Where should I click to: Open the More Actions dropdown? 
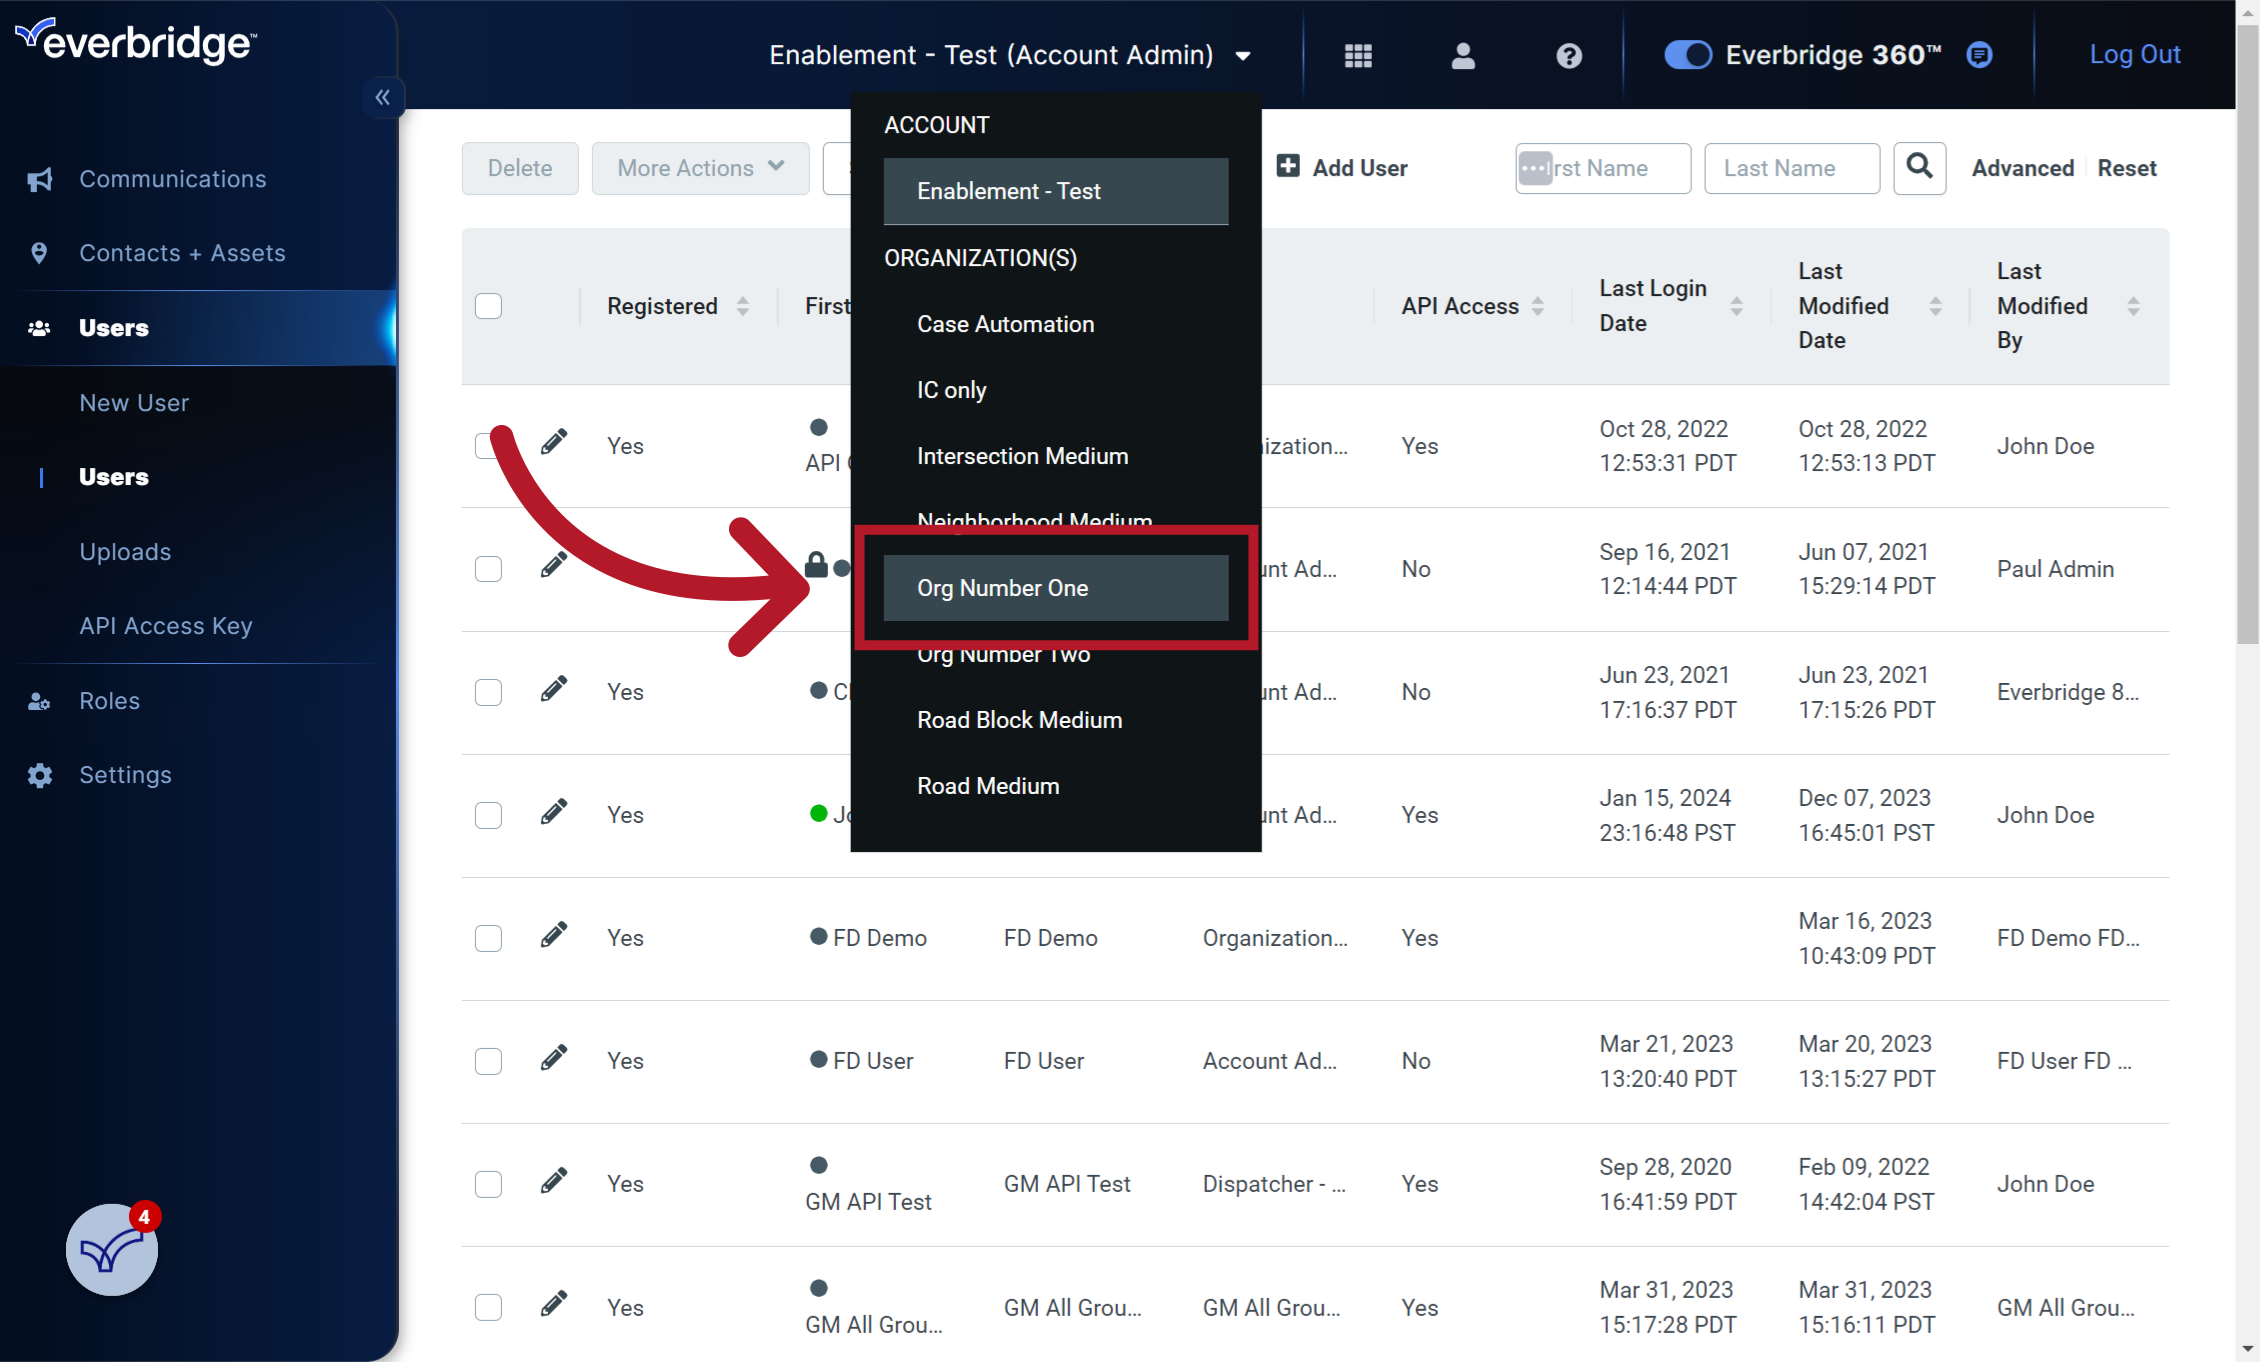pyautogui.click(x=700, y=168)
